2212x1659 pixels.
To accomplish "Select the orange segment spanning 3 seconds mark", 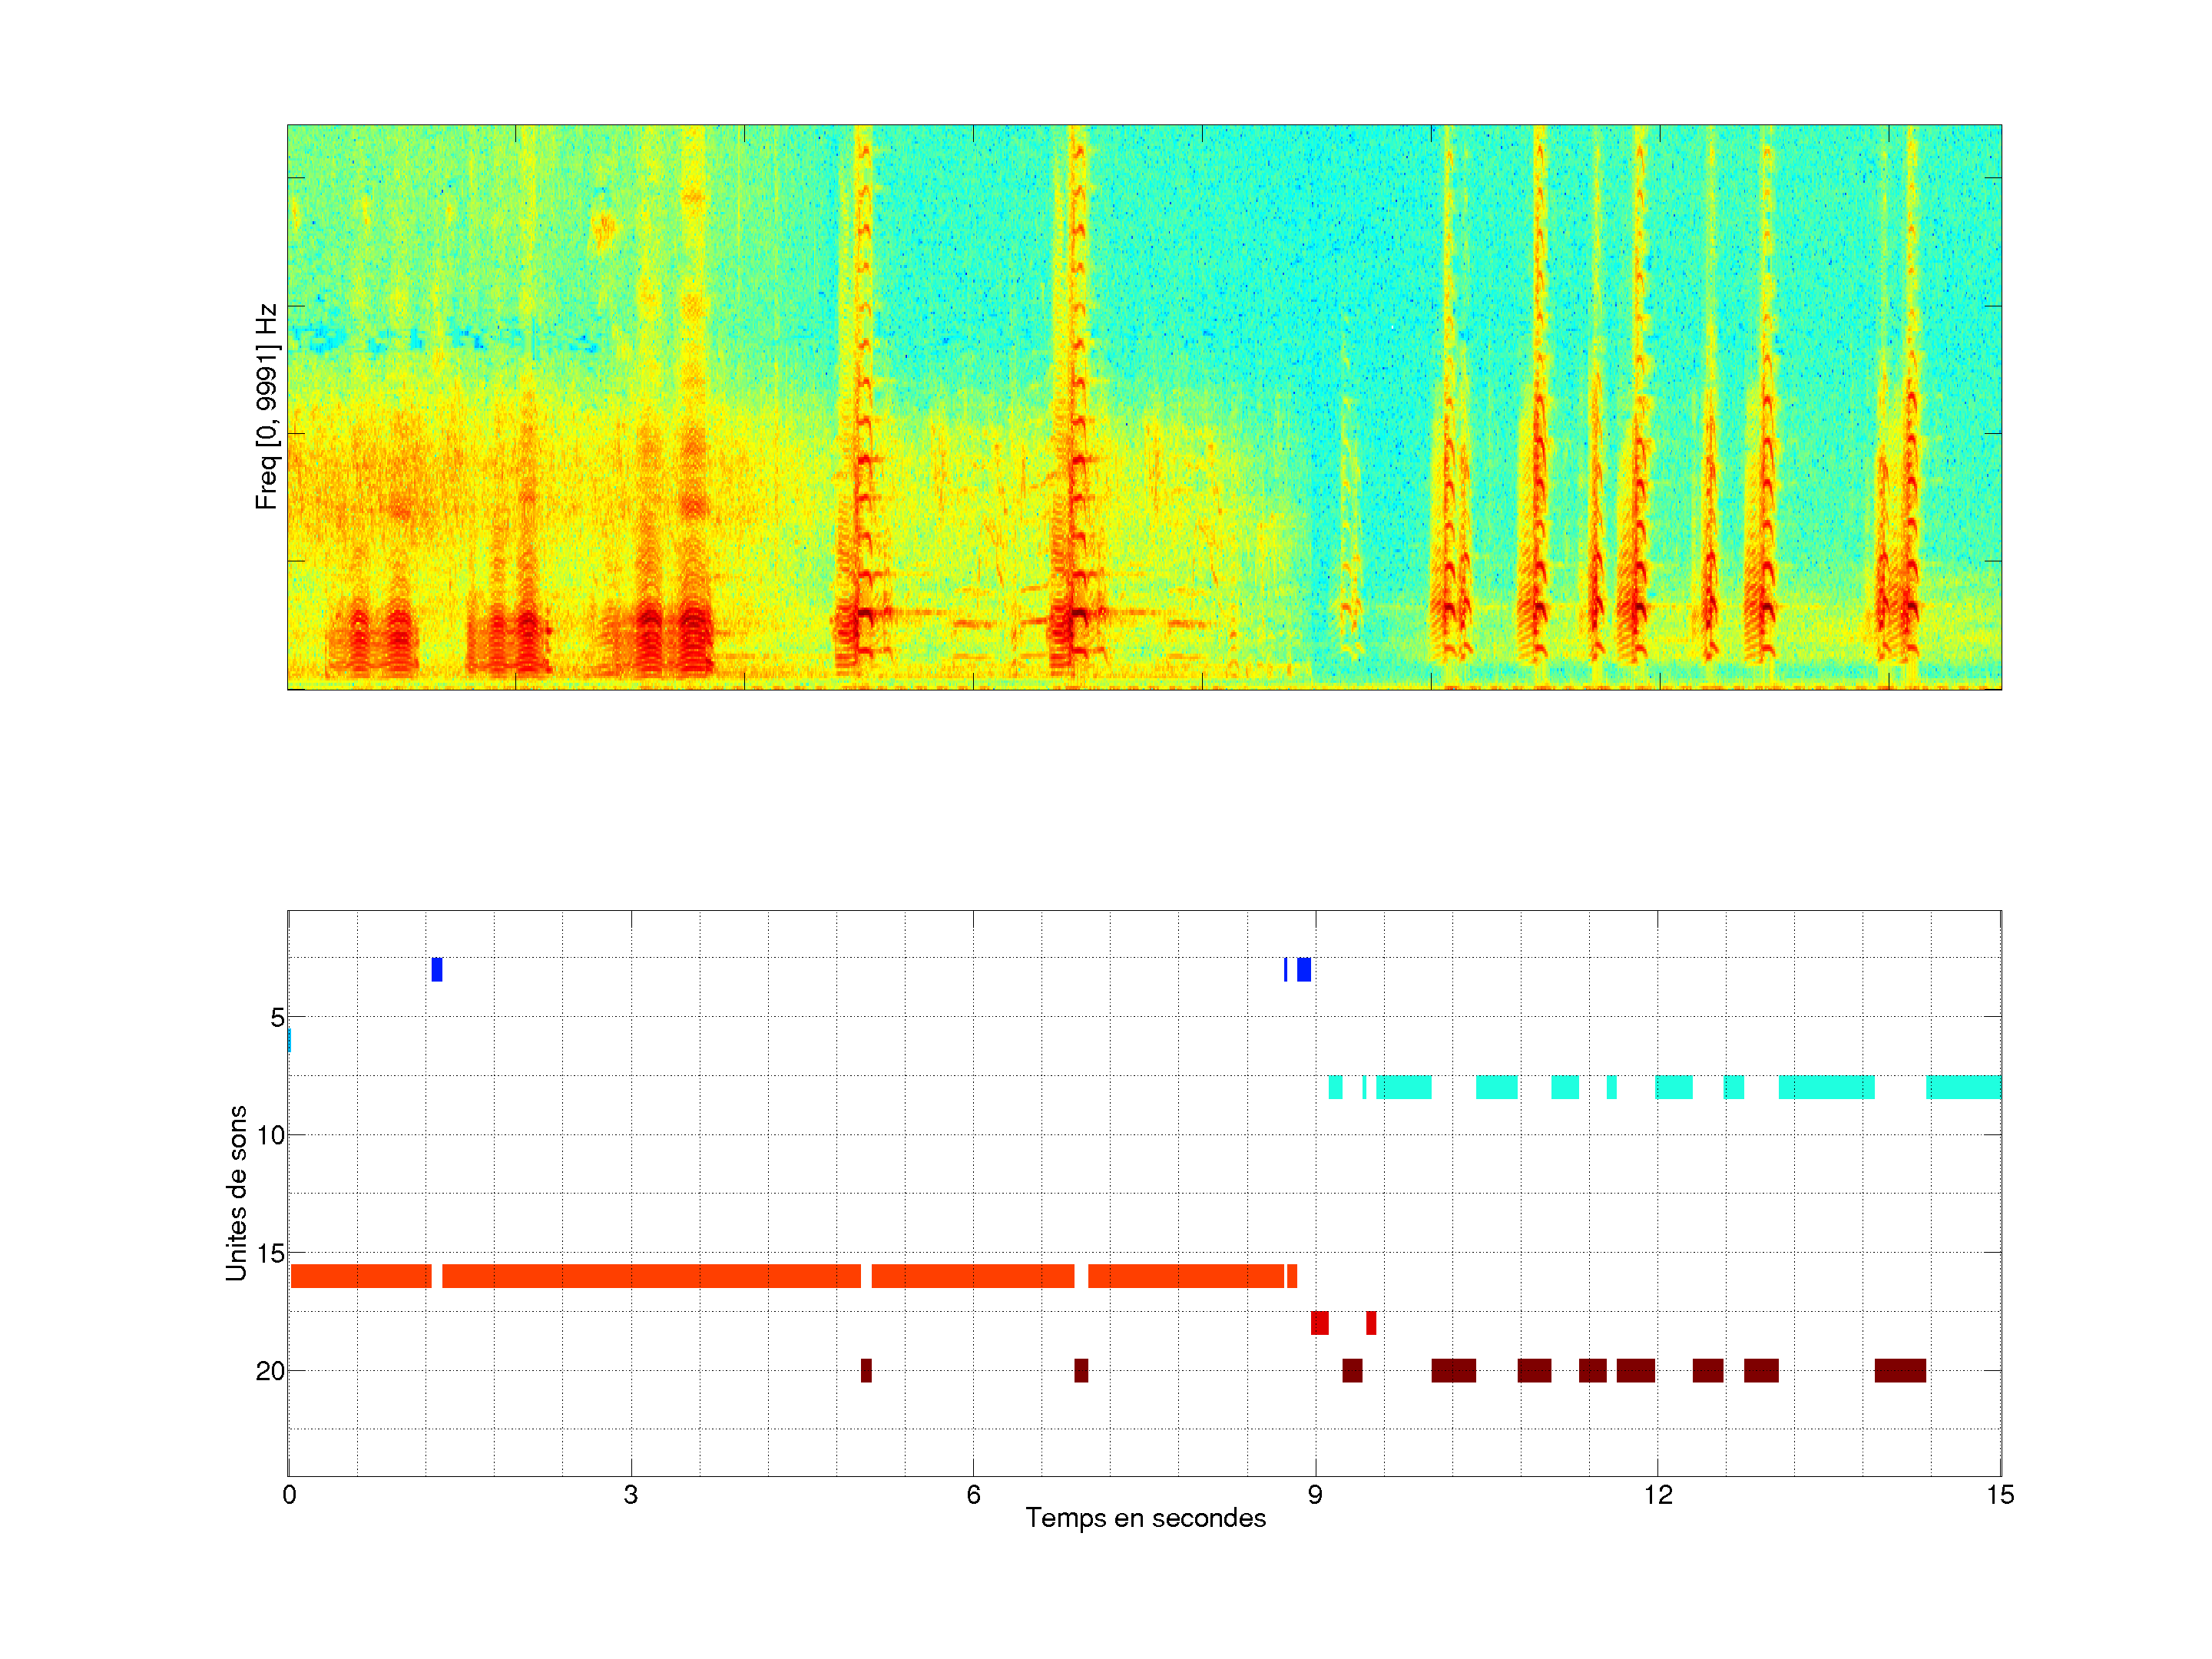I will click(x=651, y=1276).
